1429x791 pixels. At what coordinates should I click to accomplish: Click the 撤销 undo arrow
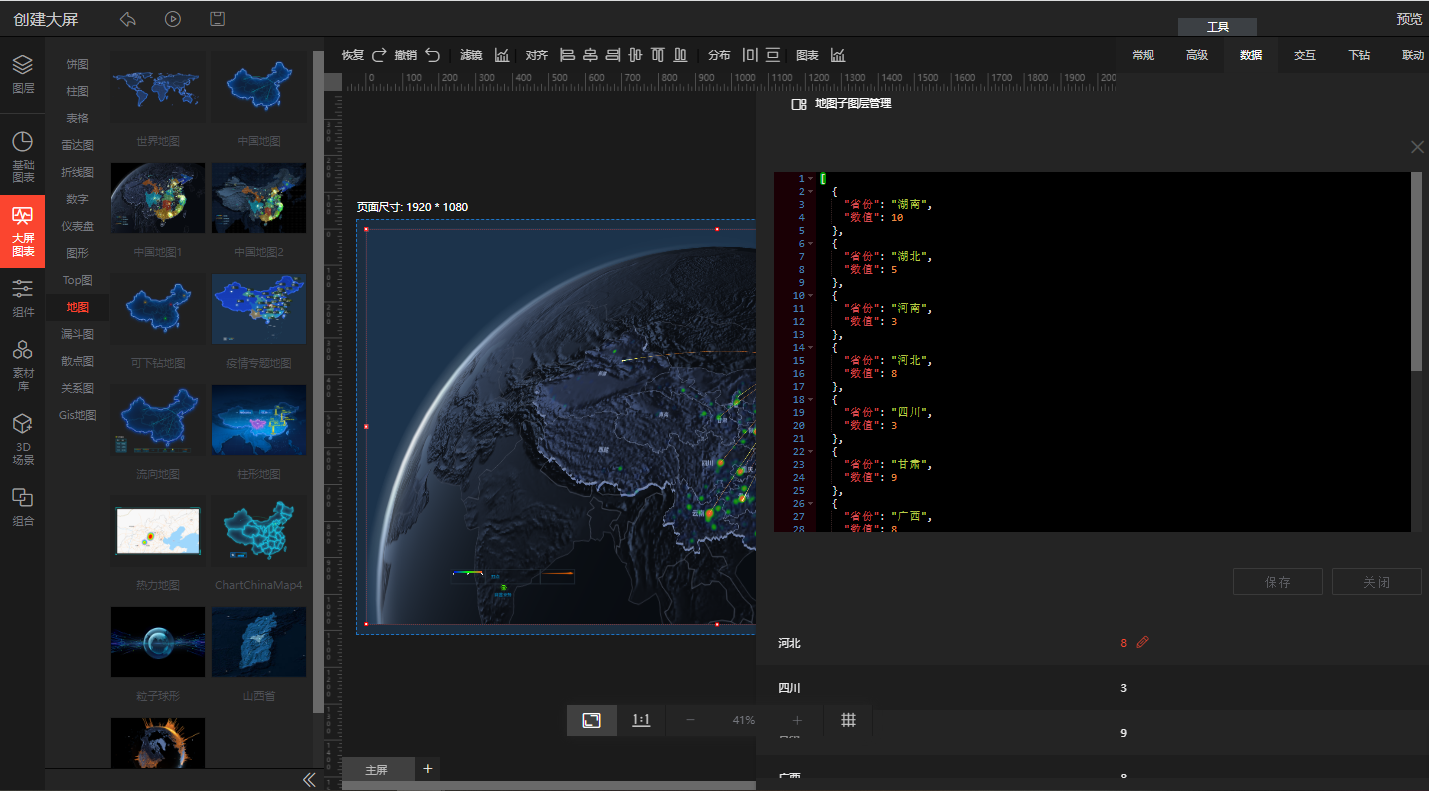pos(432,55)
